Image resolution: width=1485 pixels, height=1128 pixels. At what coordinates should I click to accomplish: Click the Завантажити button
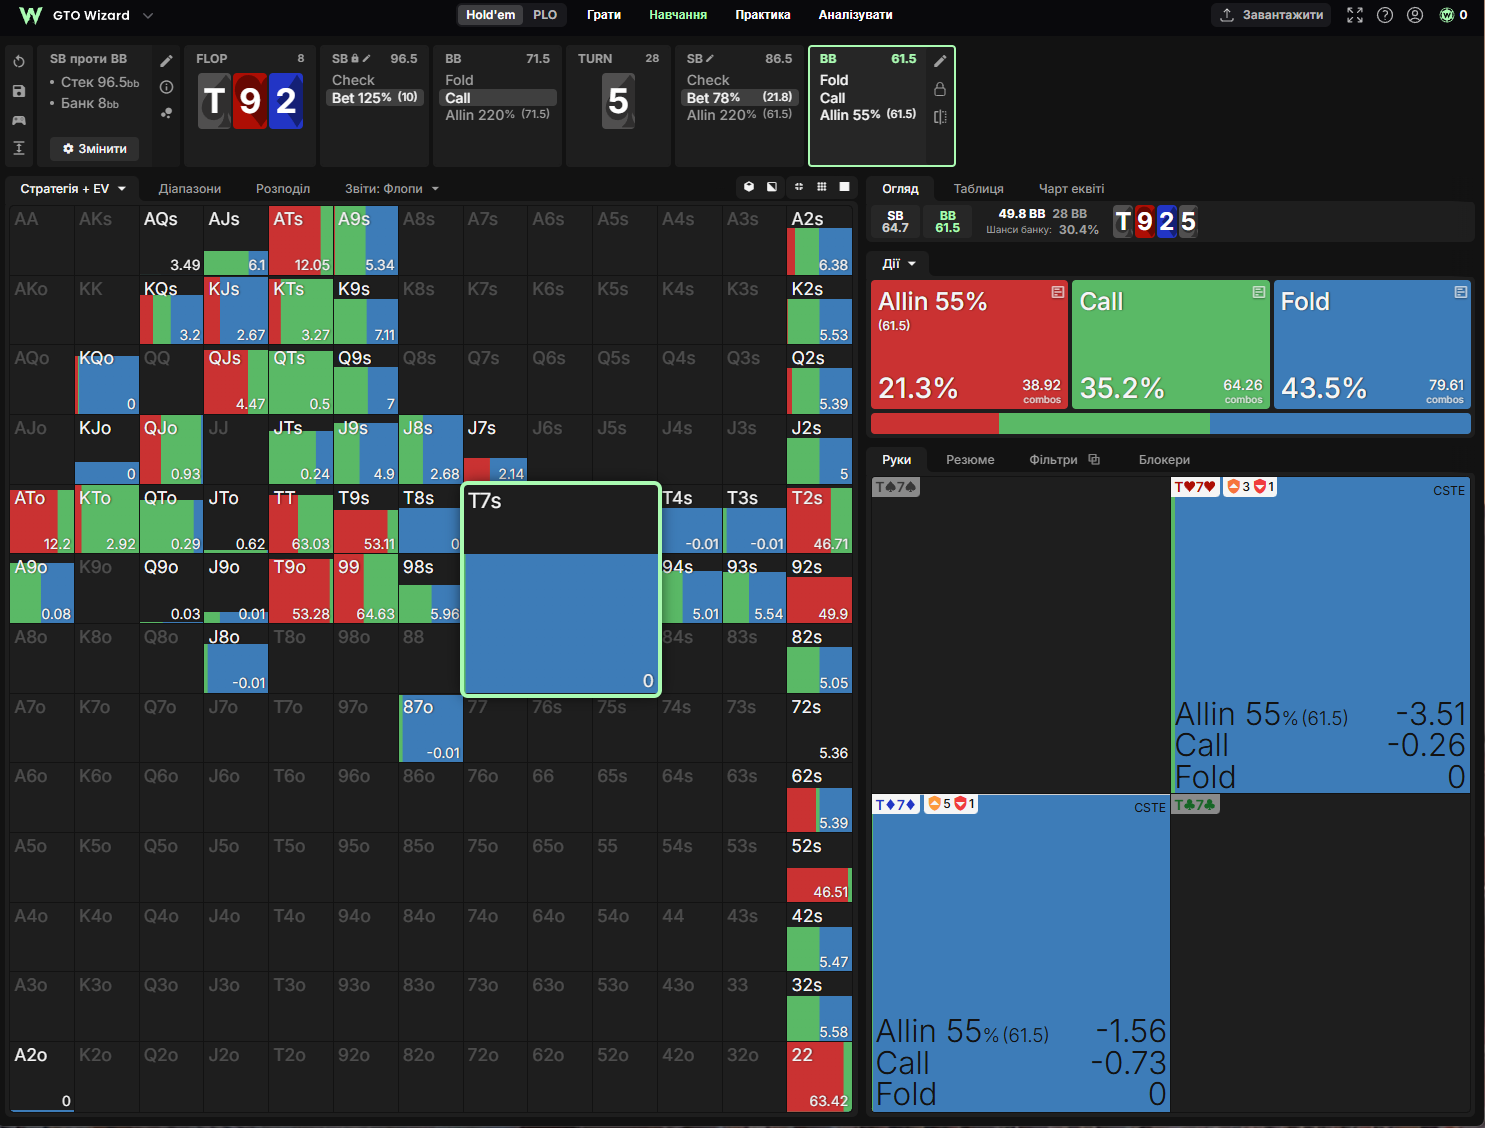(1272, 15)
